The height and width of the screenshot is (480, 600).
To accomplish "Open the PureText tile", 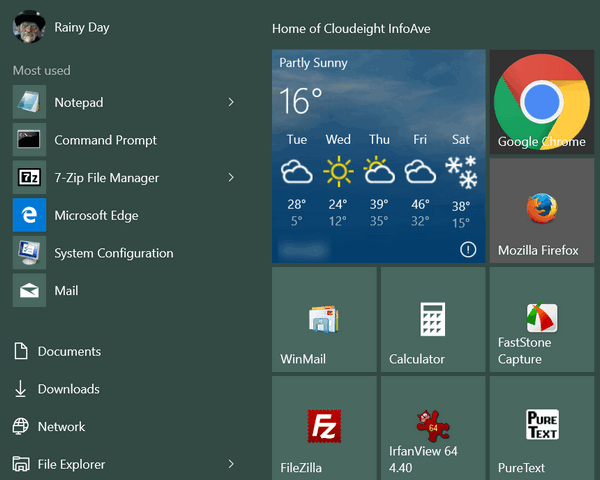I will [x=542, y=428].
